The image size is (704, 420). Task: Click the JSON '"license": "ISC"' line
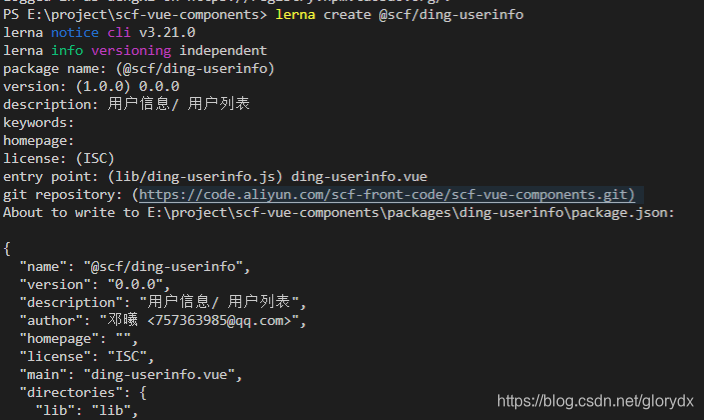pyautogui.click(x=87, y=357)
